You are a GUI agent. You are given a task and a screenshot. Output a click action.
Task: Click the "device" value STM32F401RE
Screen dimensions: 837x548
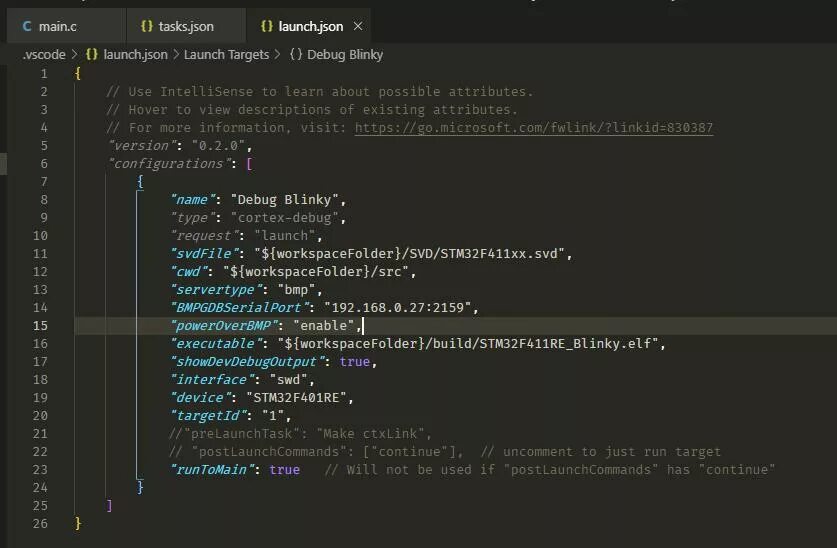pyautogui.click(x=296, y=398)
